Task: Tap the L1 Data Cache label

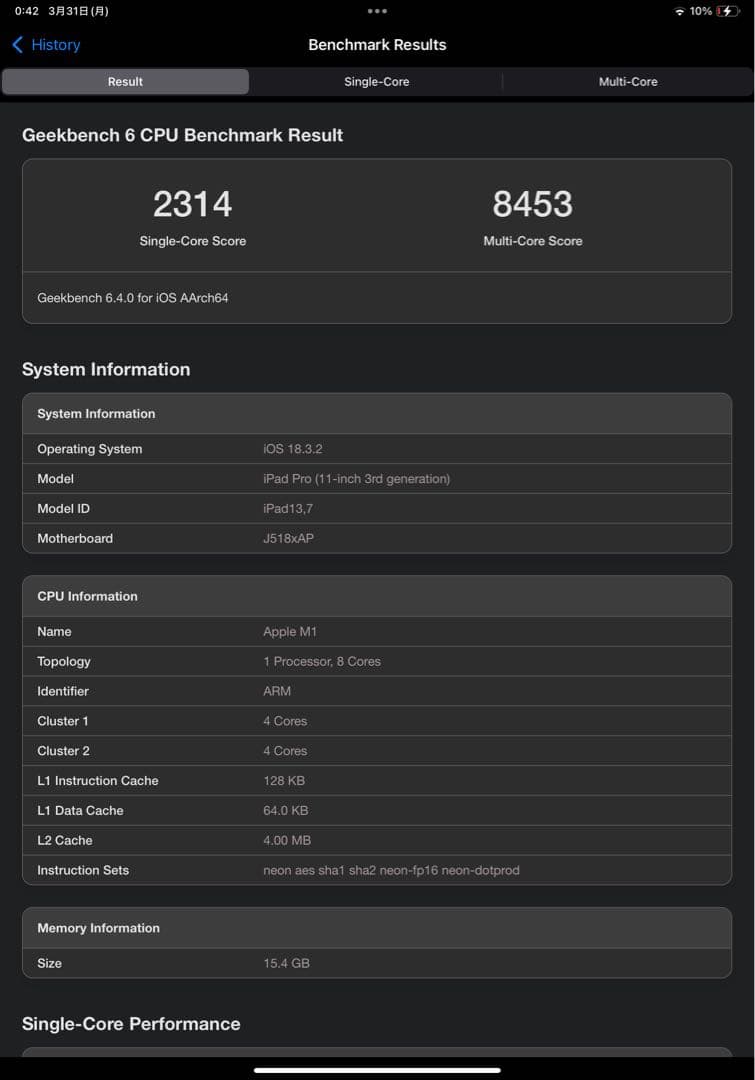Action: [81, 811]
